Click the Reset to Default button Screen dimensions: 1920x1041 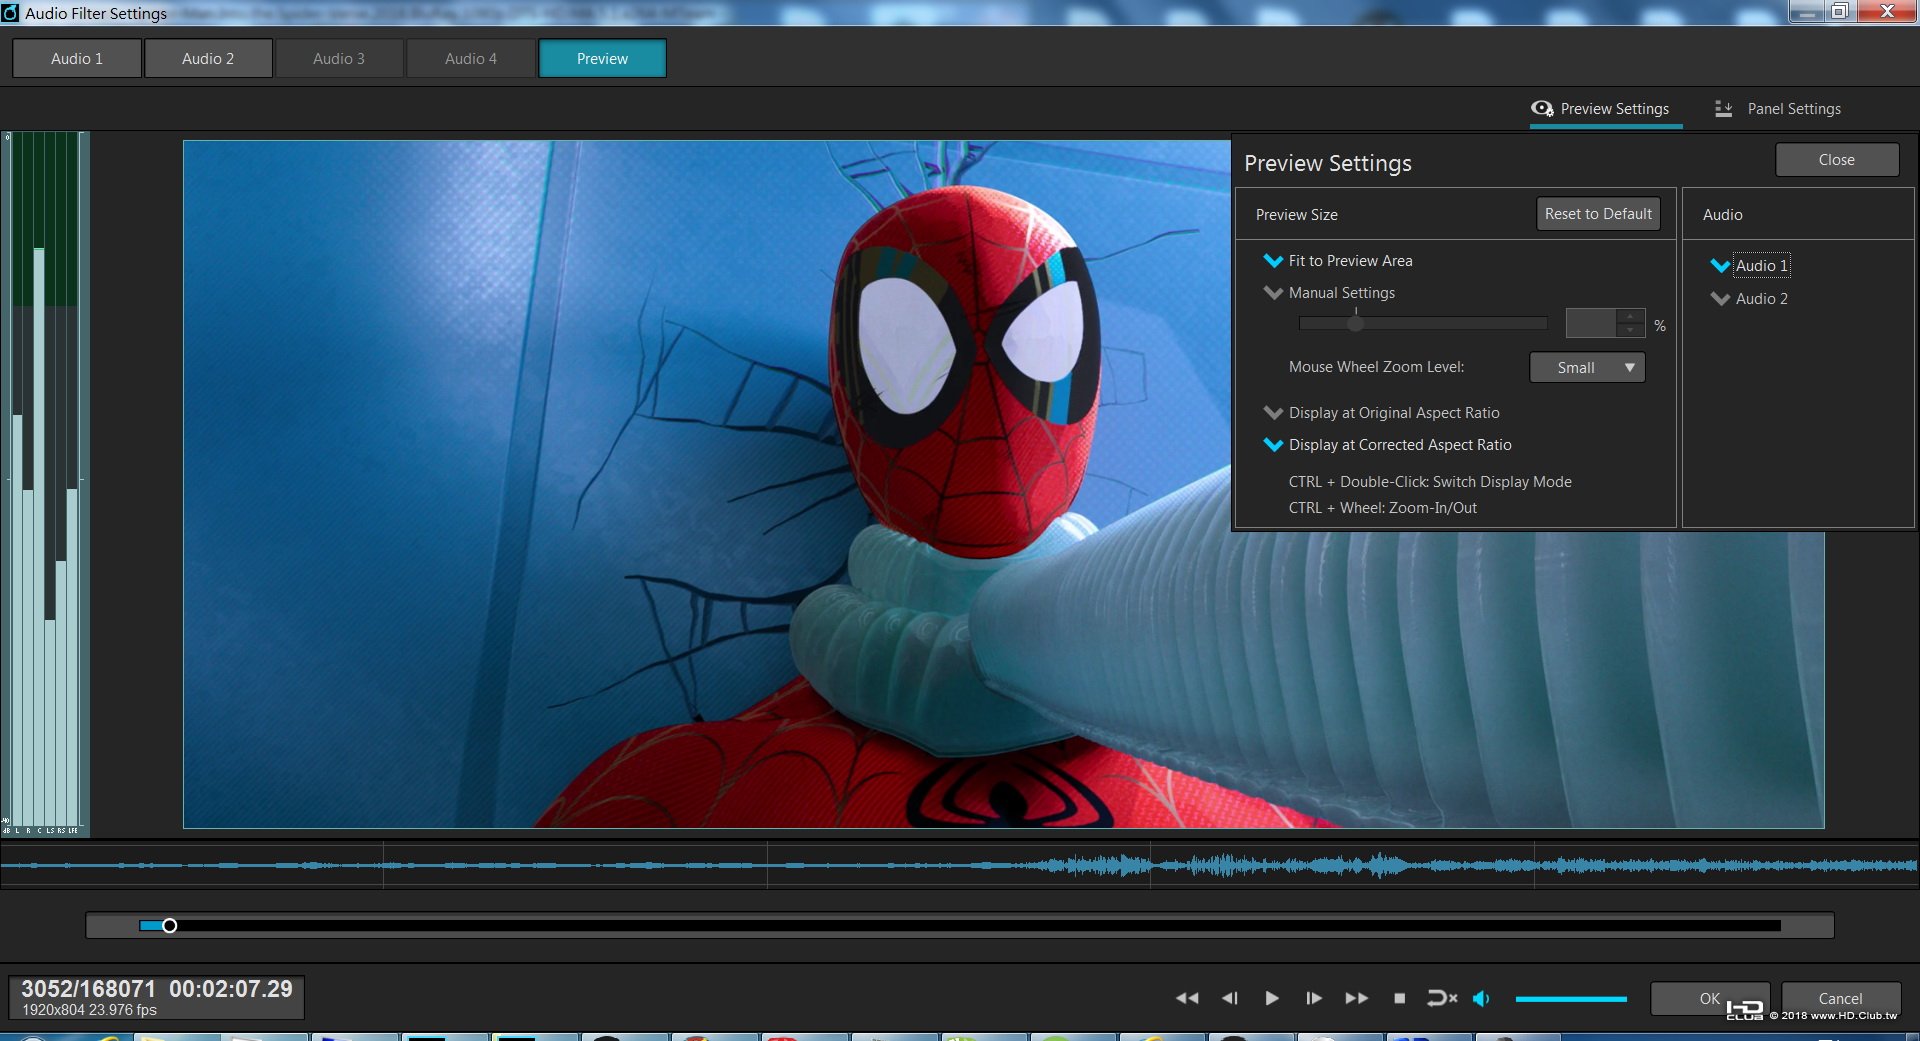pos(1598,214)
